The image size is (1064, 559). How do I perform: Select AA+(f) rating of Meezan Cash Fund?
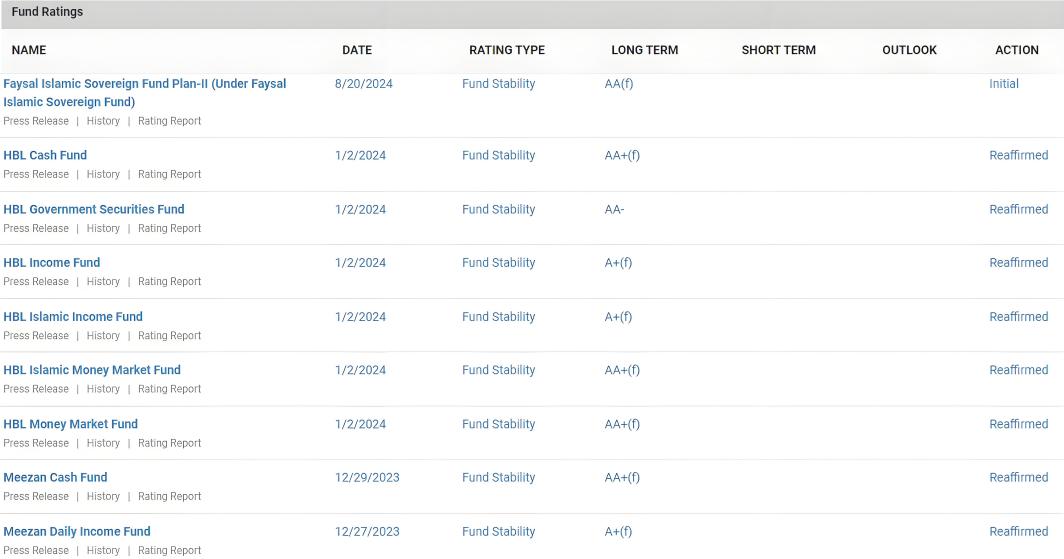coord(622,478)
